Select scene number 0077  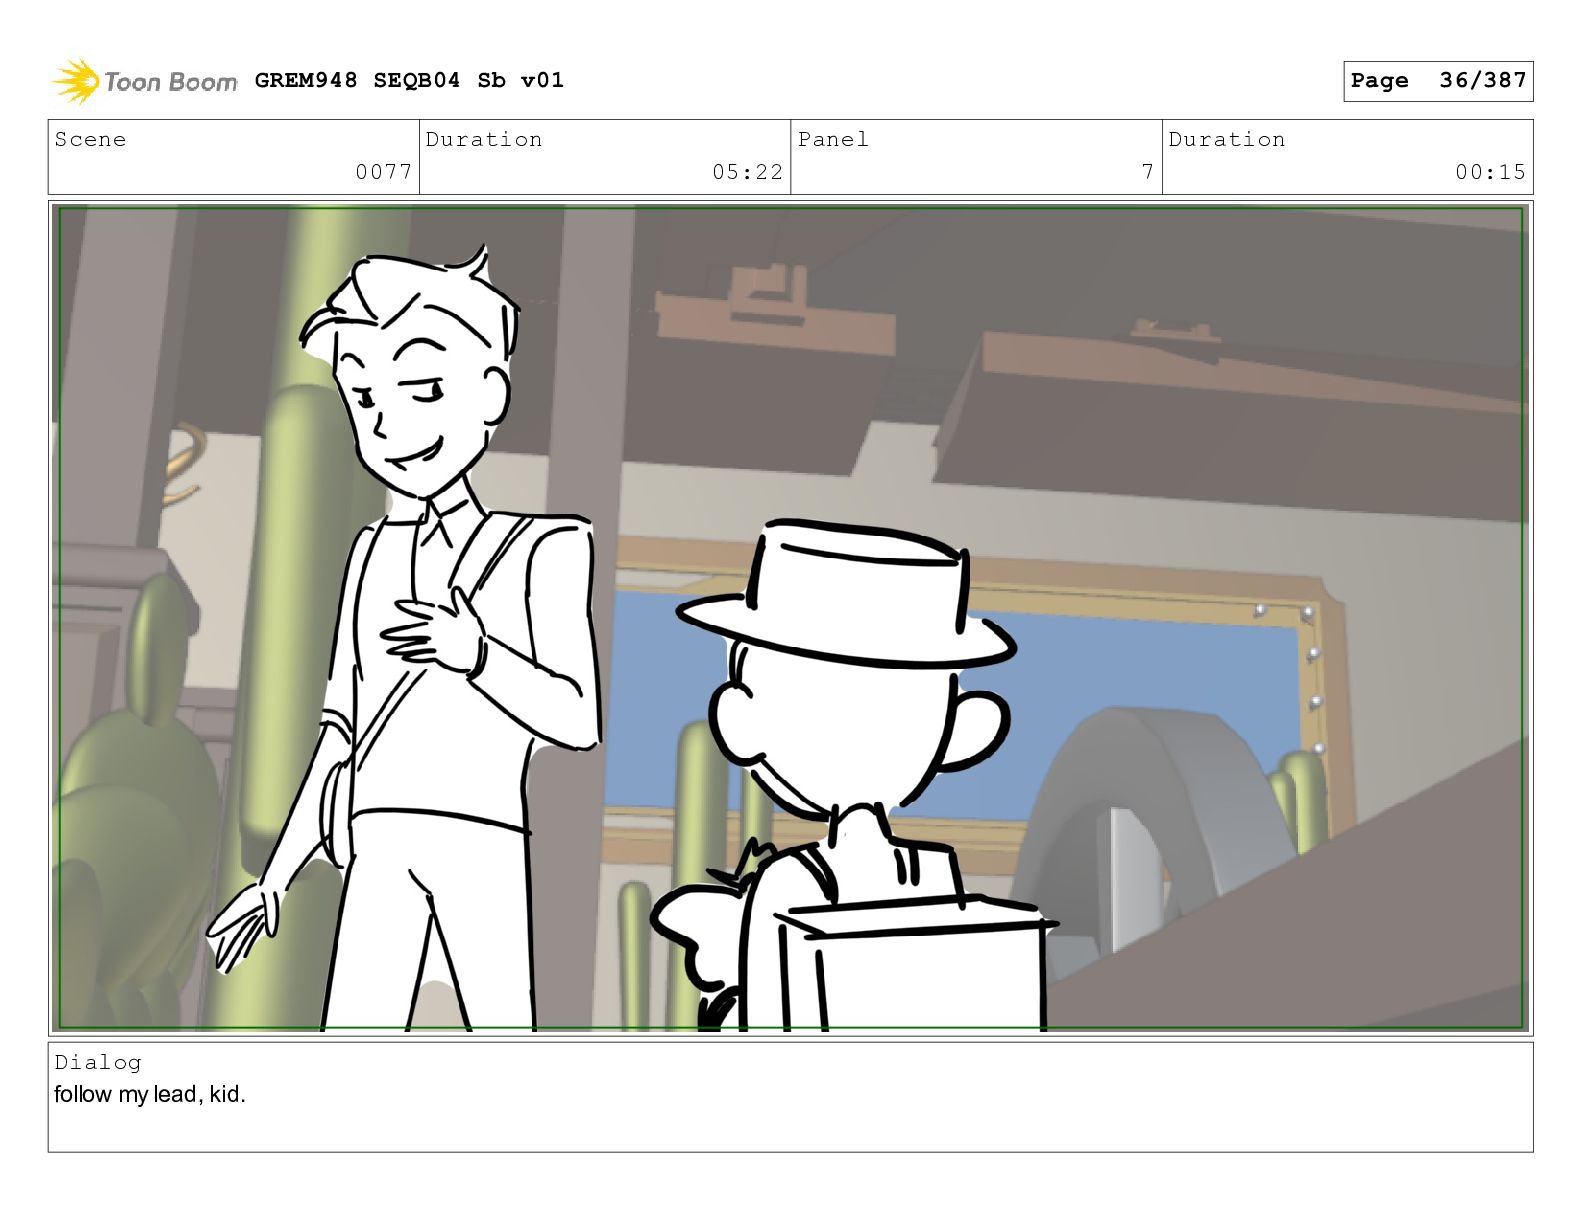(x=384, y=172)
